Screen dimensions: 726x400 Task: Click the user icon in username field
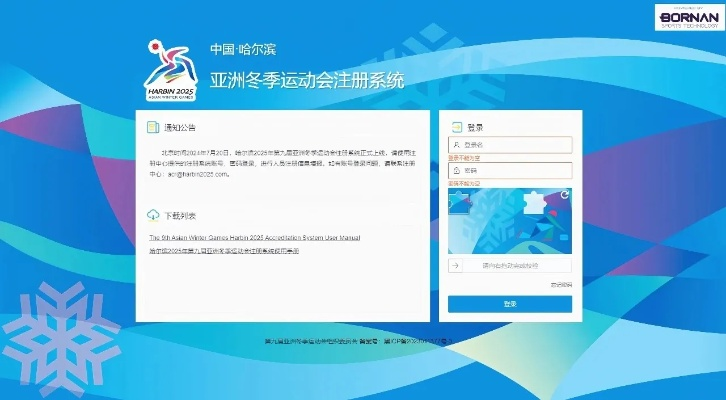pyautogui.click(x=457, y=145)
